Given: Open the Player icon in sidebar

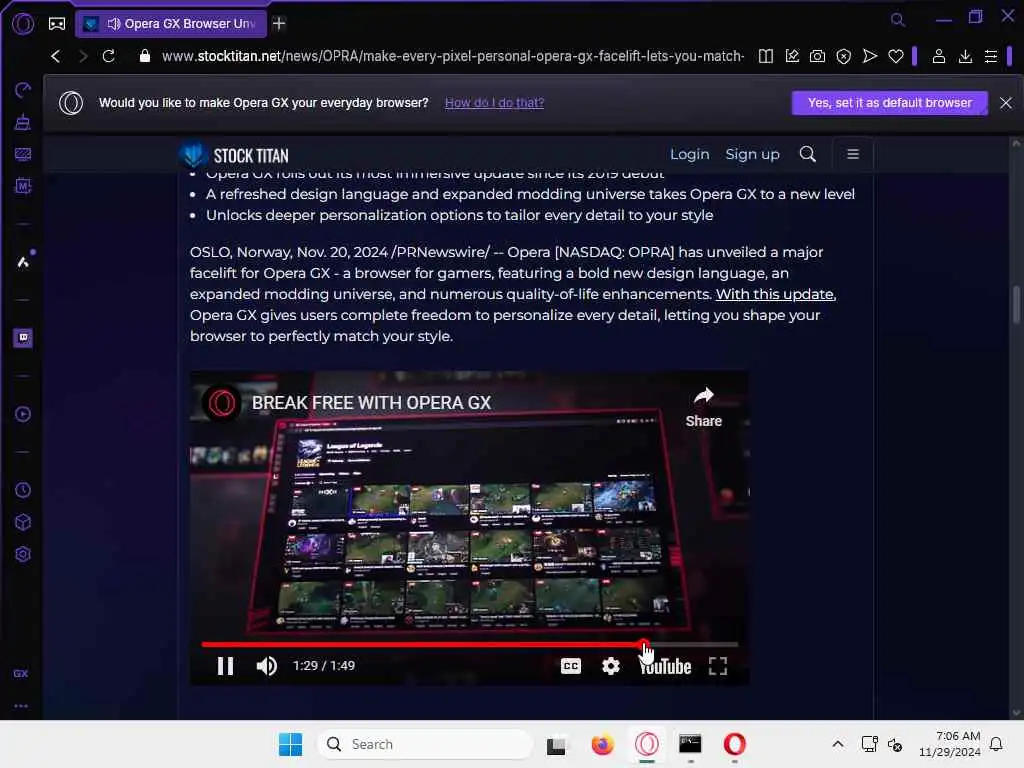Looking at the screenshot, I should [23, 414].
